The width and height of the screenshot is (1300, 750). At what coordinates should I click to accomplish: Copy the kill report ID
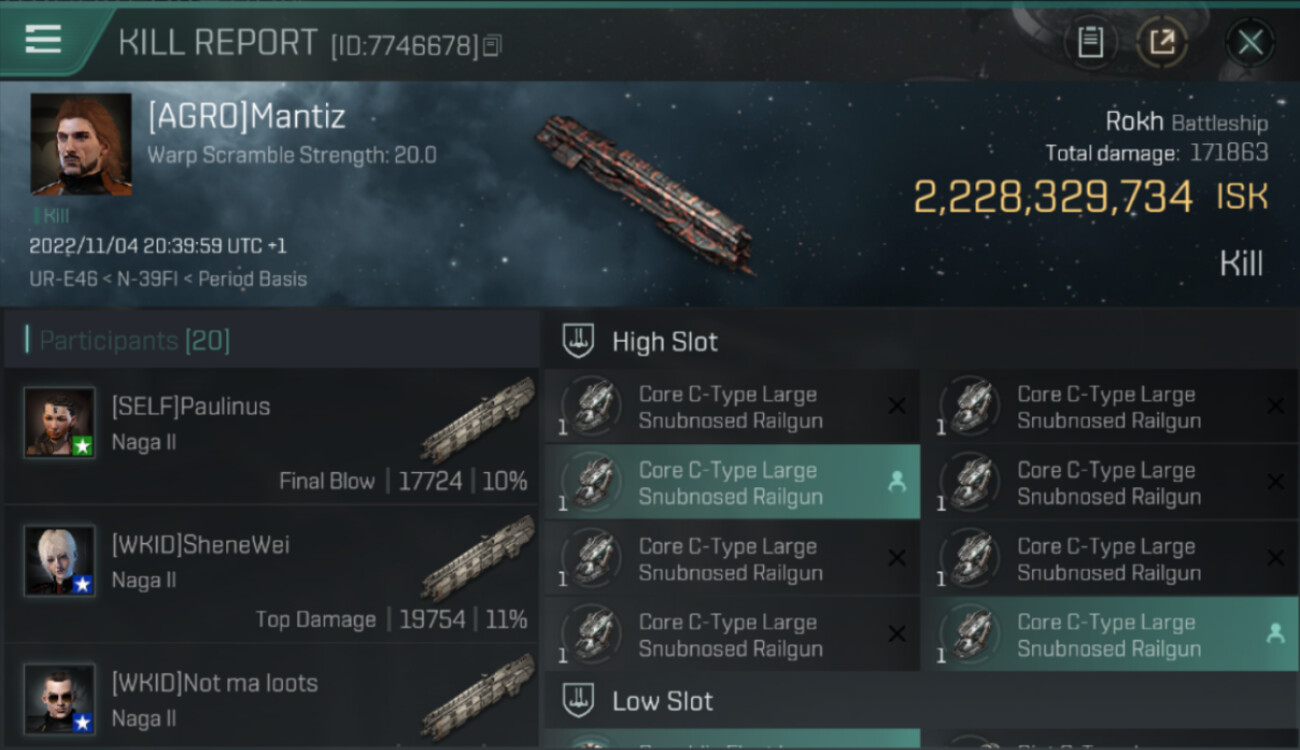(x=491, y=46)
